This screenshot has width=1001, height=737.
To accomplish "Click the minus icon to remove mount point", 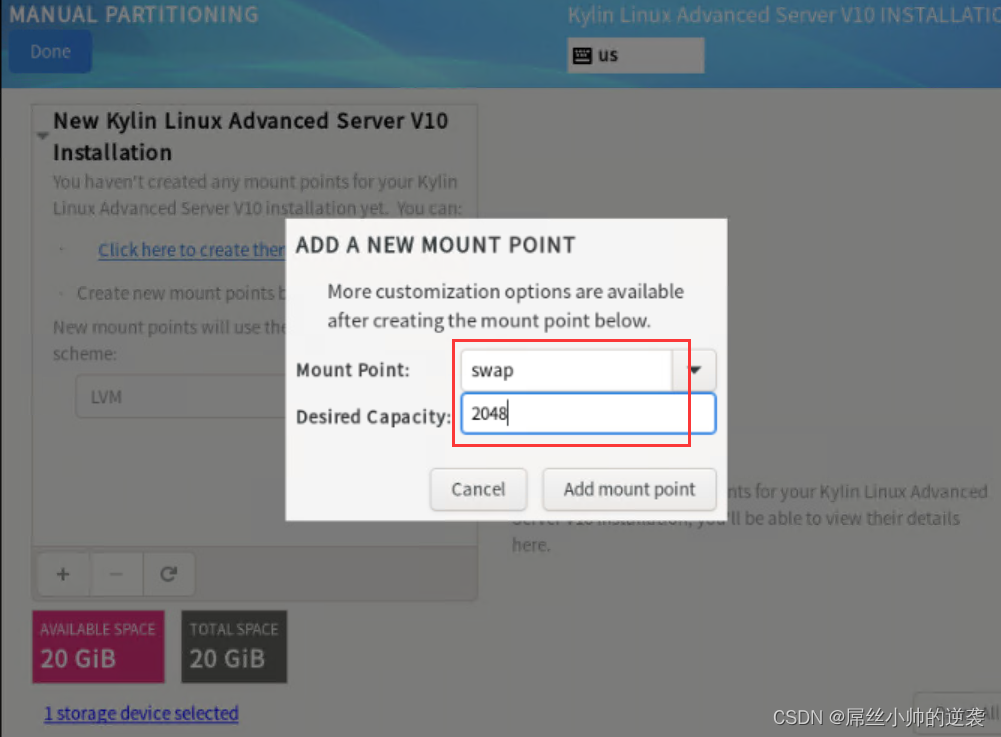I will coord(116,574).
